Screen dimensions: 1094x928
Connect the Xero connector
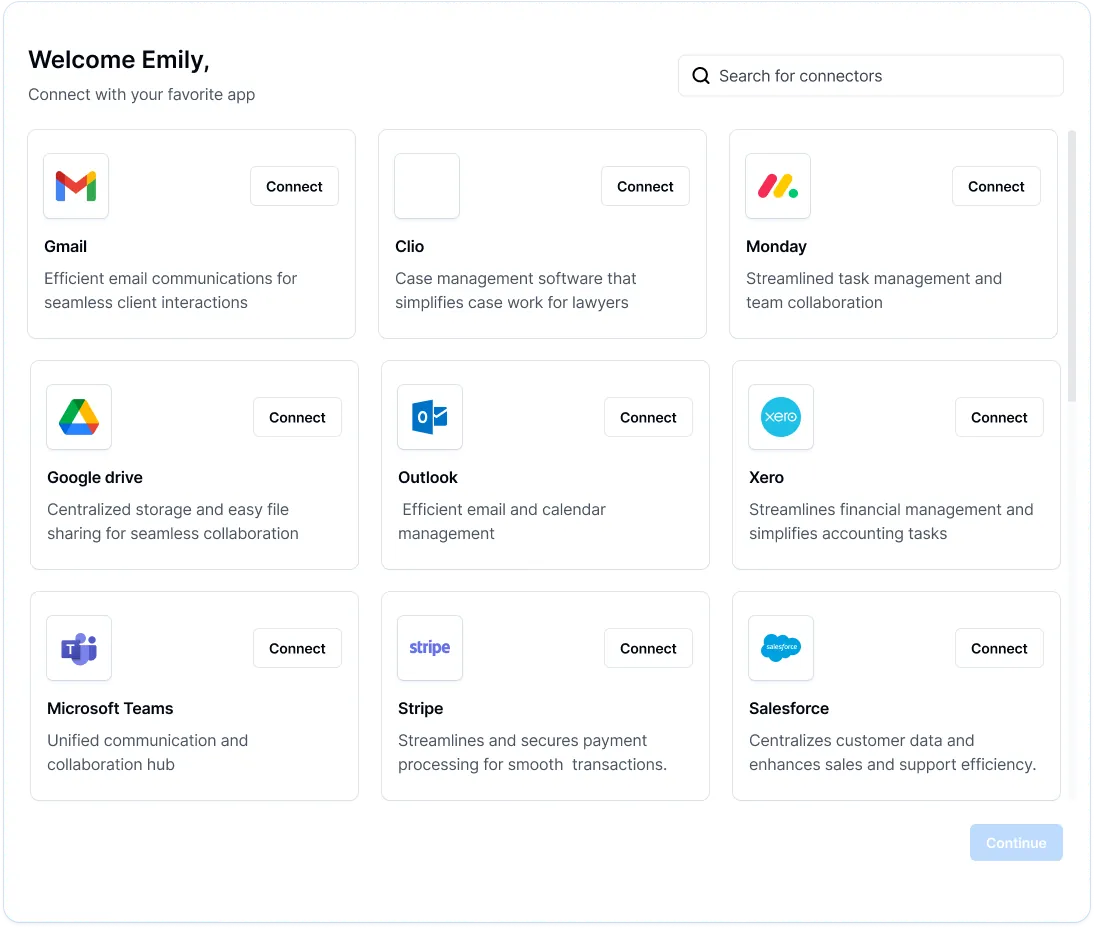[999, 417]
